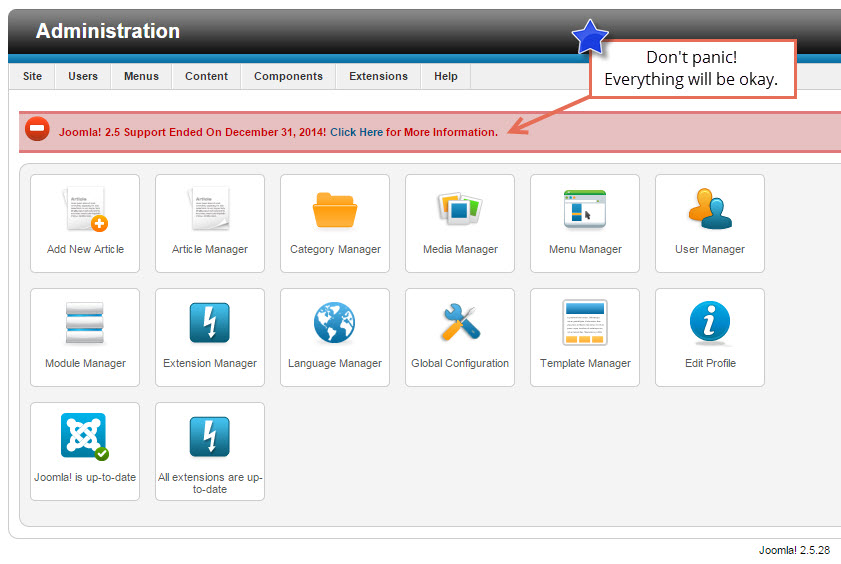
Task: Open the Extensions menu
Action: coord(378,76)
